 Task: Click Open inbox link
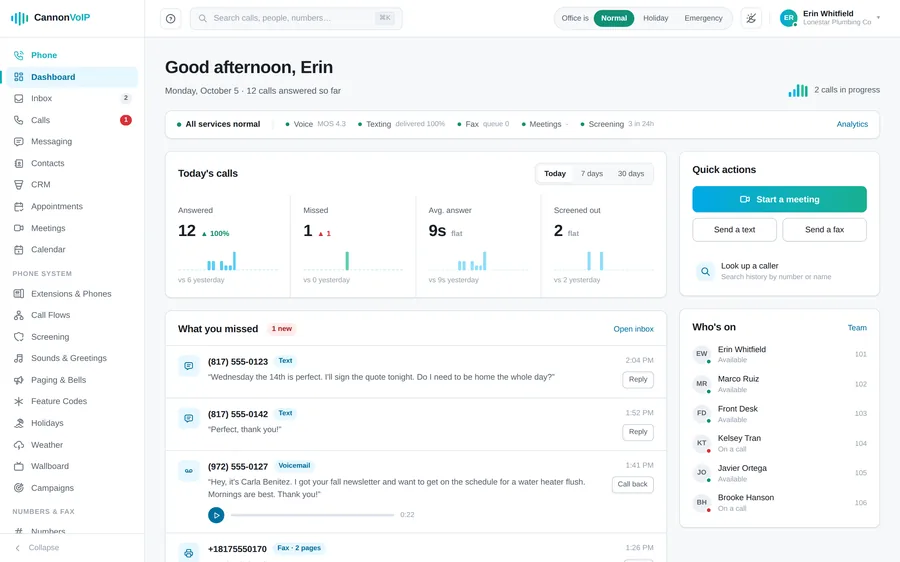[633, 329]
